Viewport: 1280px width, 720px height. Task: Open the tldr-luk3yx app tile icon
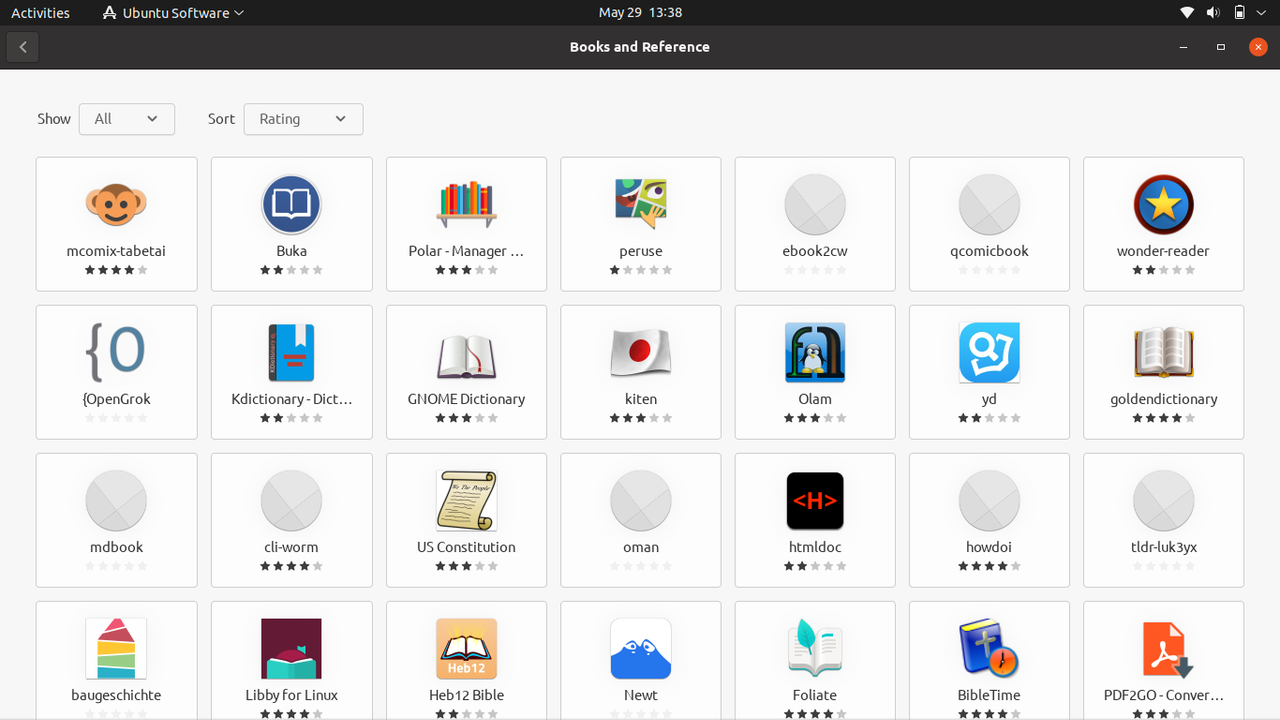pos(1164,500)
